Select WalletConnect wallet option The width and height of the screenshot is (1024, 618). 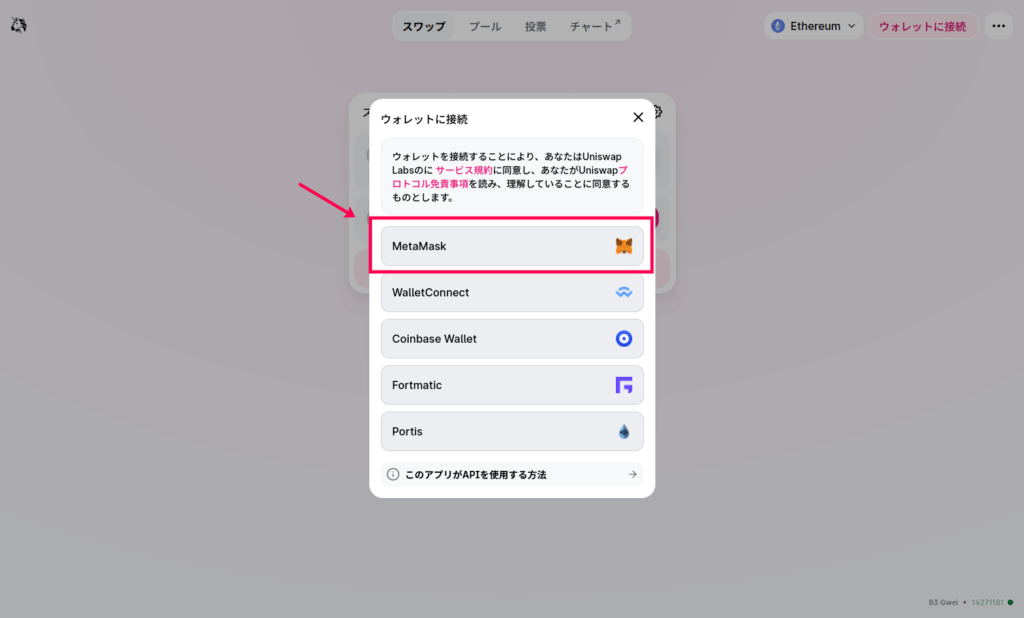(512, 293)
